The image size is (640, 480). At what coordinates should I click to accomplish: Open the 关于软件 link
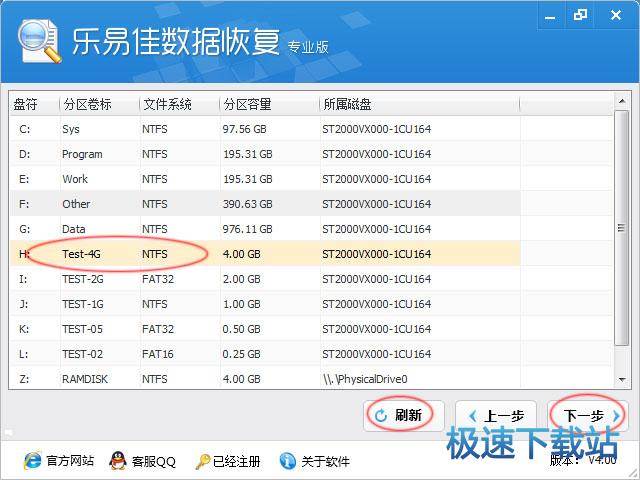click(325, 461)
